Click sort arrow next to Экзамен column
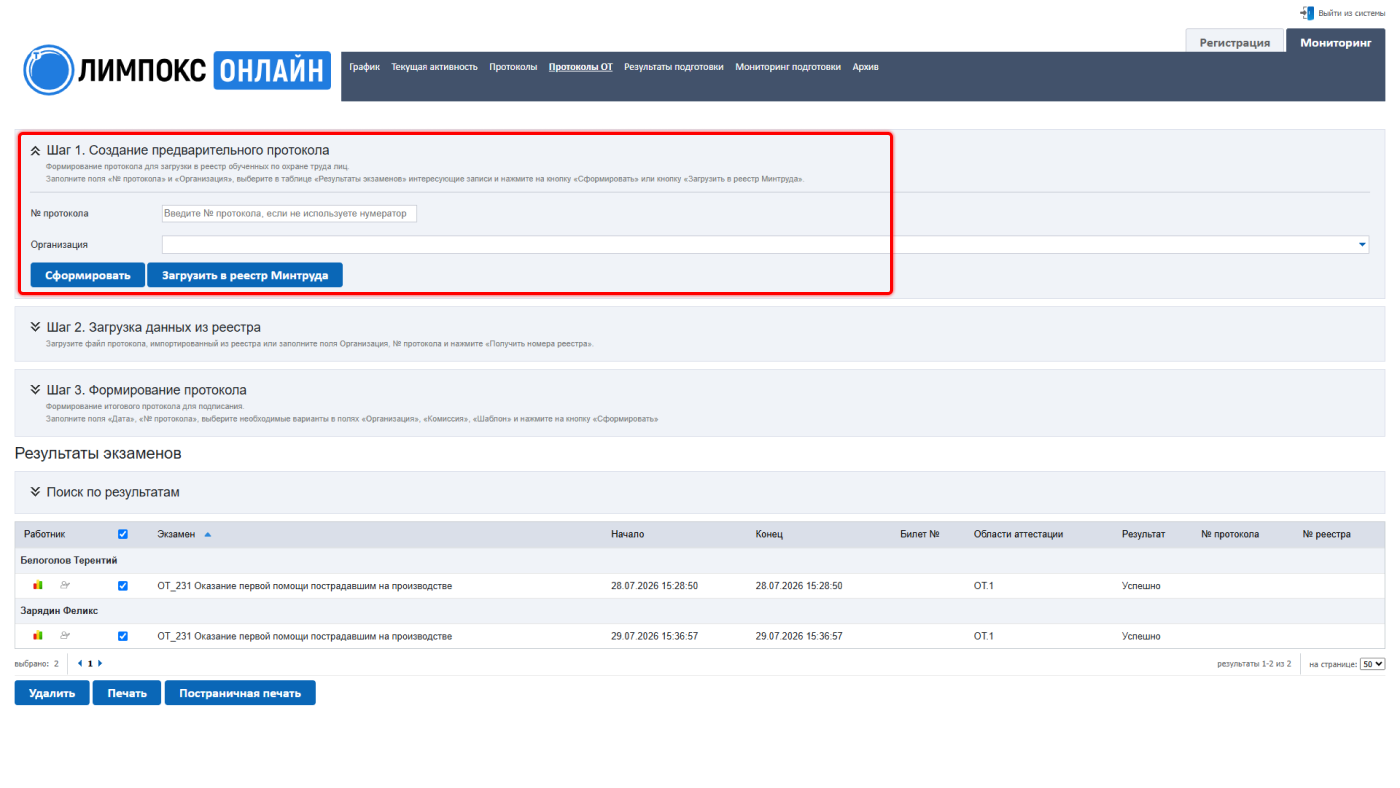Screen dimensions: 1400x788 tap(208, 535)
